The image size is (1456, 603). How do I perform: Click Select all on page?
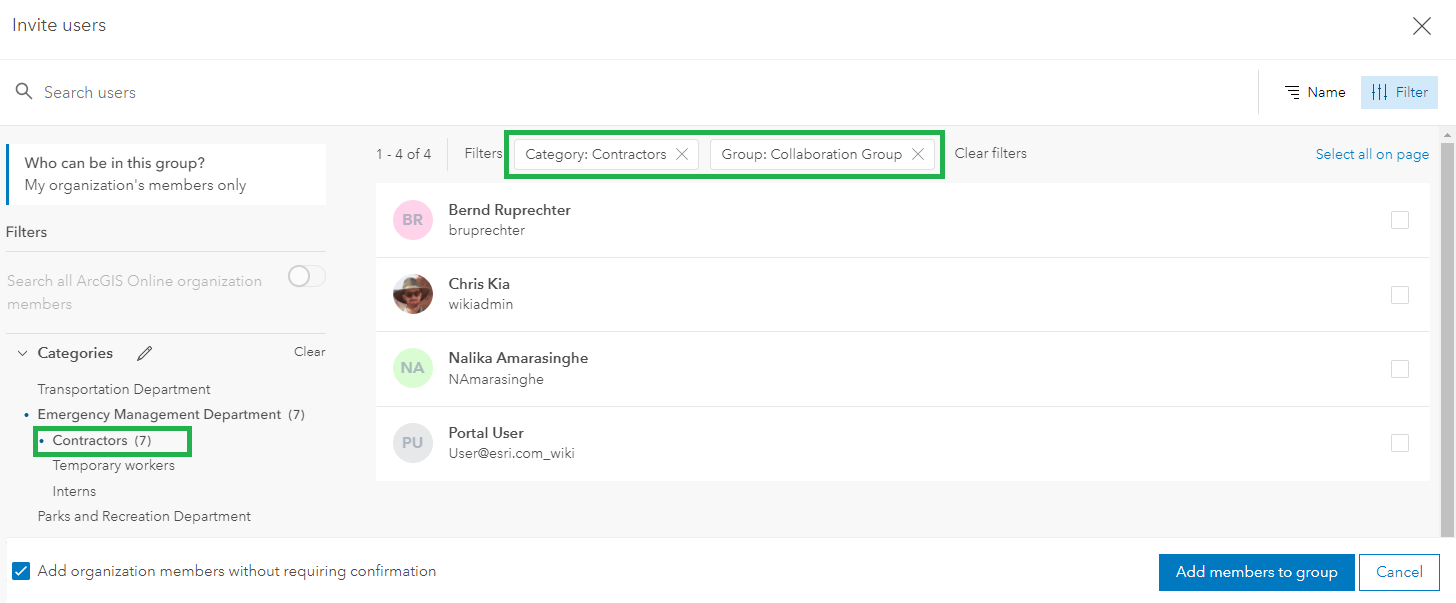pyautogui.click(x=1372, y=153)
